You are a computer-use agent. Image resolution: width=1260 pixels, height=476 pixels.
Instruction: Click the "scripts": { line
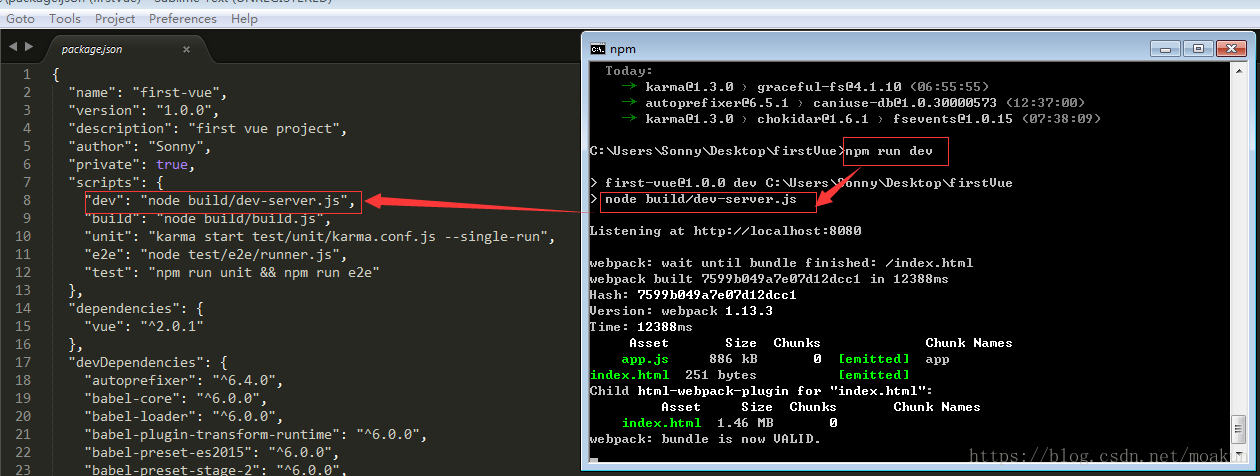(x=116, y=182)
